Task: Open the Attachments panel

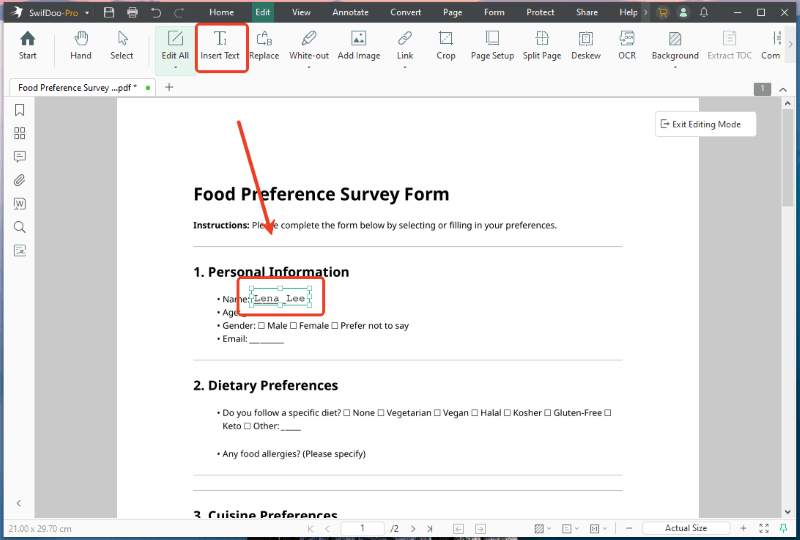Action: click(x=19, y=180)
